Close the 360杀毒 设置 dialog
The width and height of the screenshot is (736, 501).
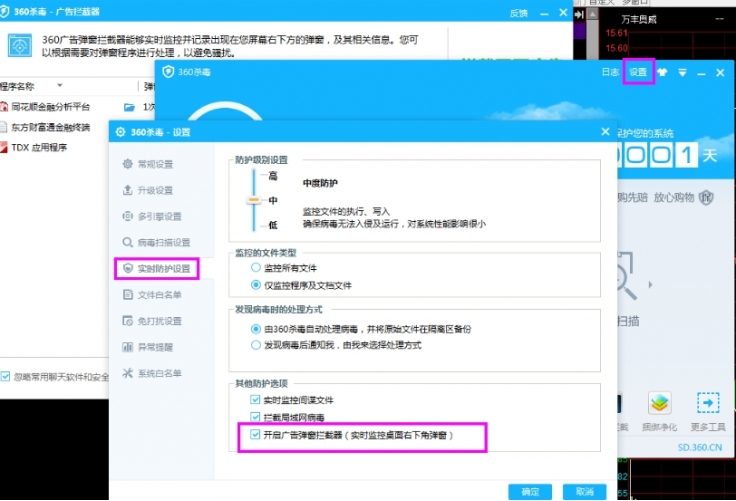point(606,132)
